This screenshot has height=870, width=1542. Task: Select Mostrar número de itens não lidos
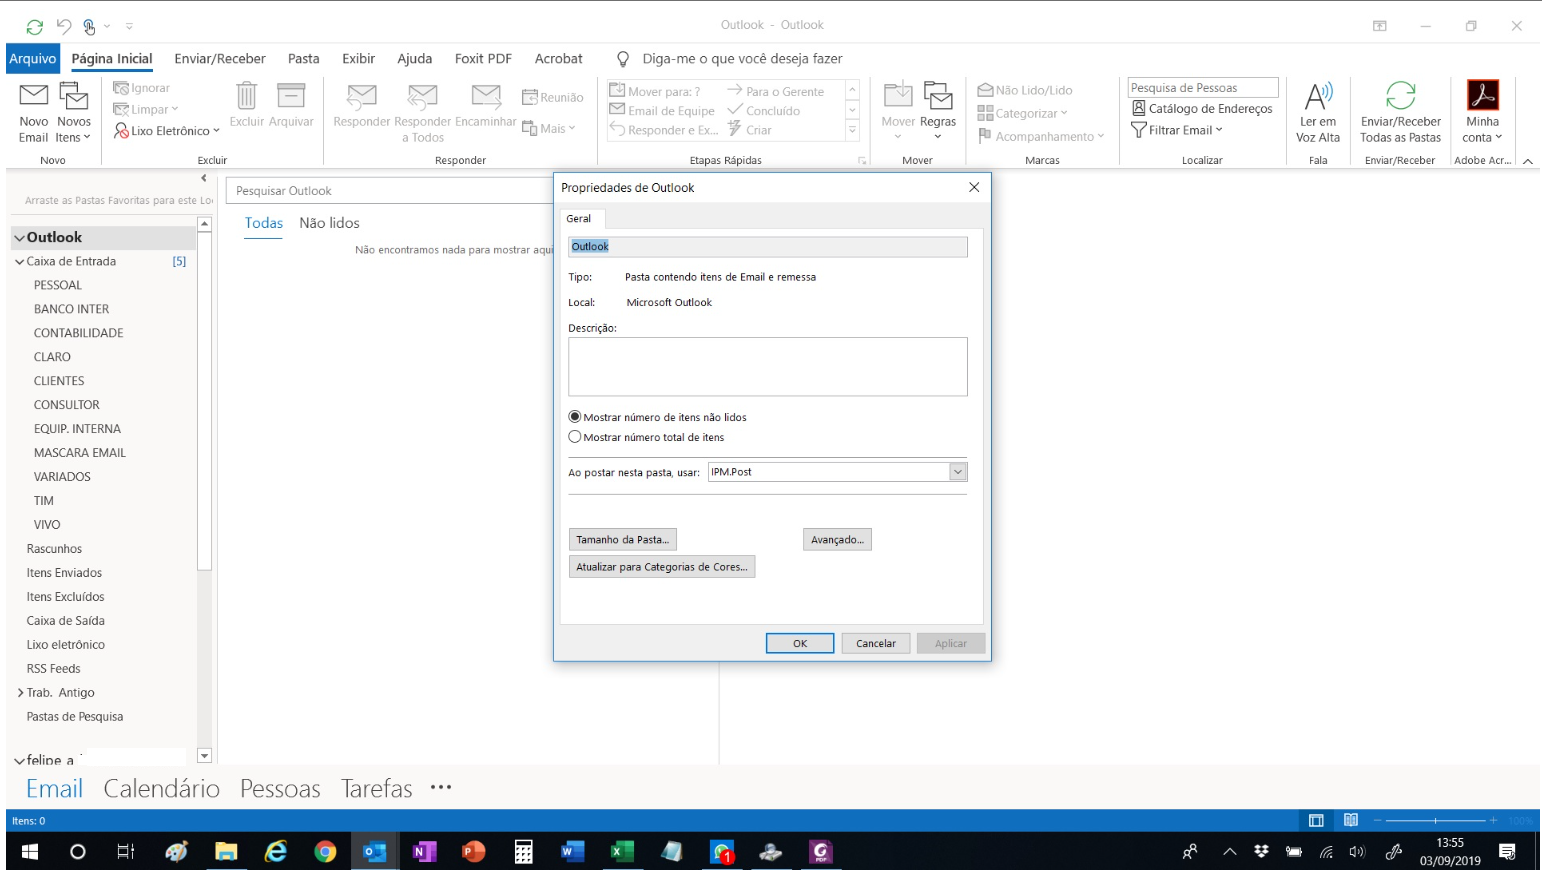pos(658,417)
